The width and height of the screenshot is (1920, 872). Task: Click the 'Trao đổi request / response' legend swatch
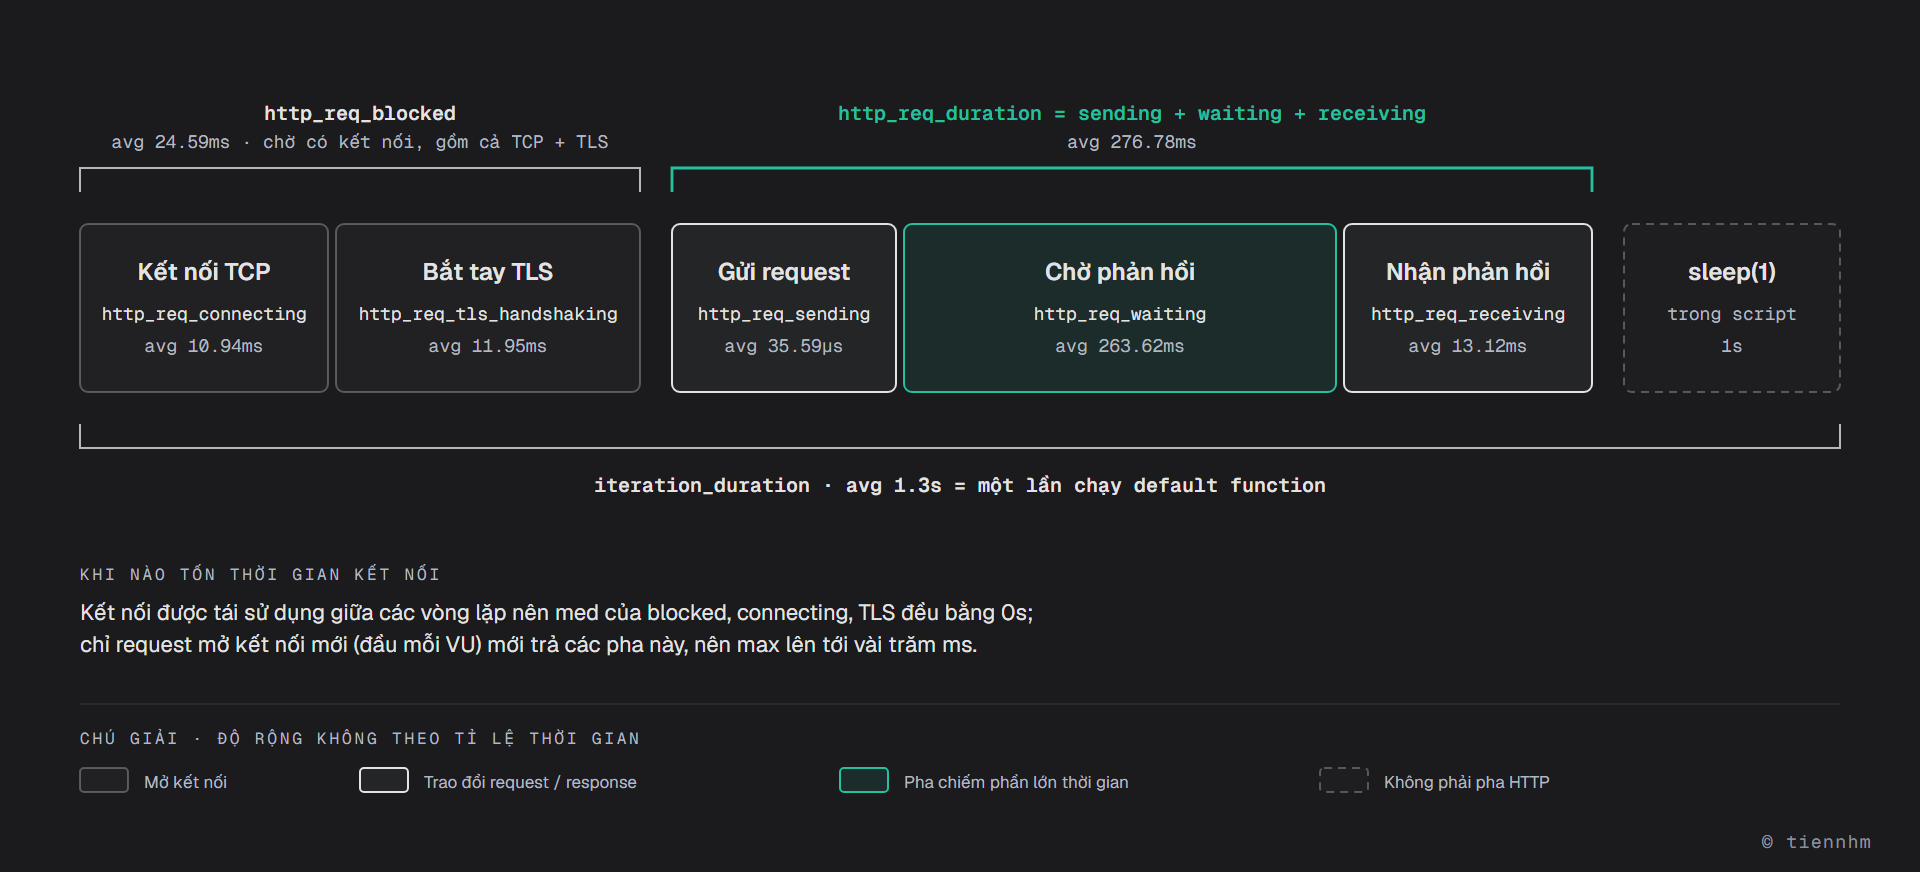click(384, 780)
